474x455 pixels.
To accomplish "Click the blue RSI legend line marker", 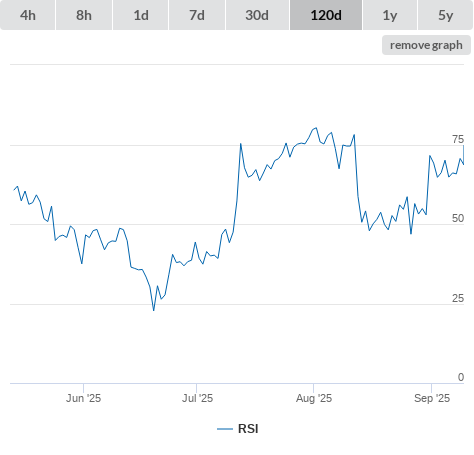I will click(225, 429).
